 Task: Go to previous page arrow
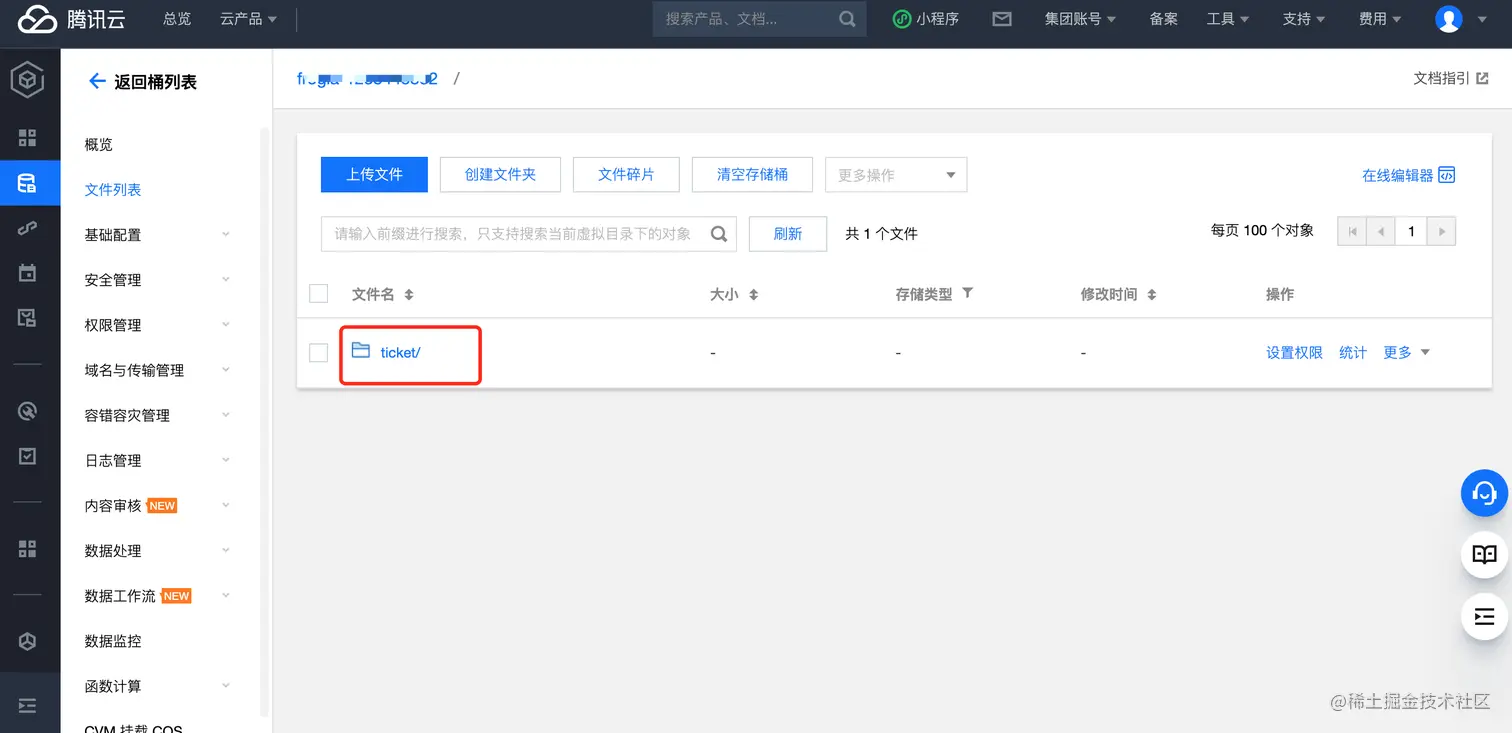(x=1381, y=231)
